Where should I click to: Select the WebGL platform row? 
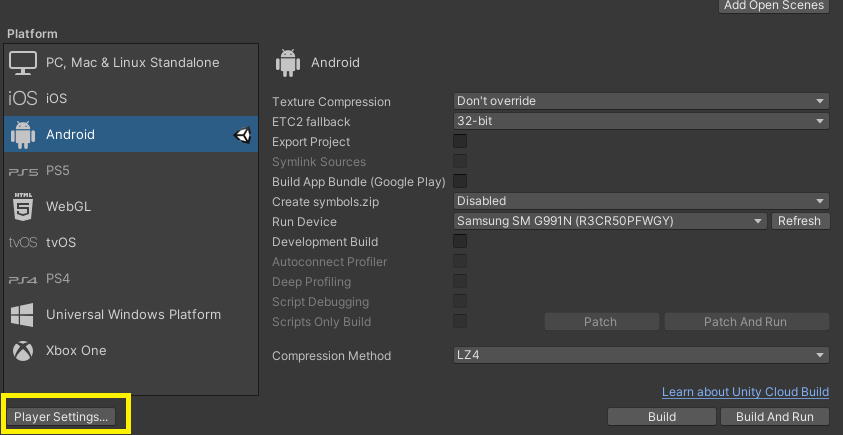pos(131,206)
